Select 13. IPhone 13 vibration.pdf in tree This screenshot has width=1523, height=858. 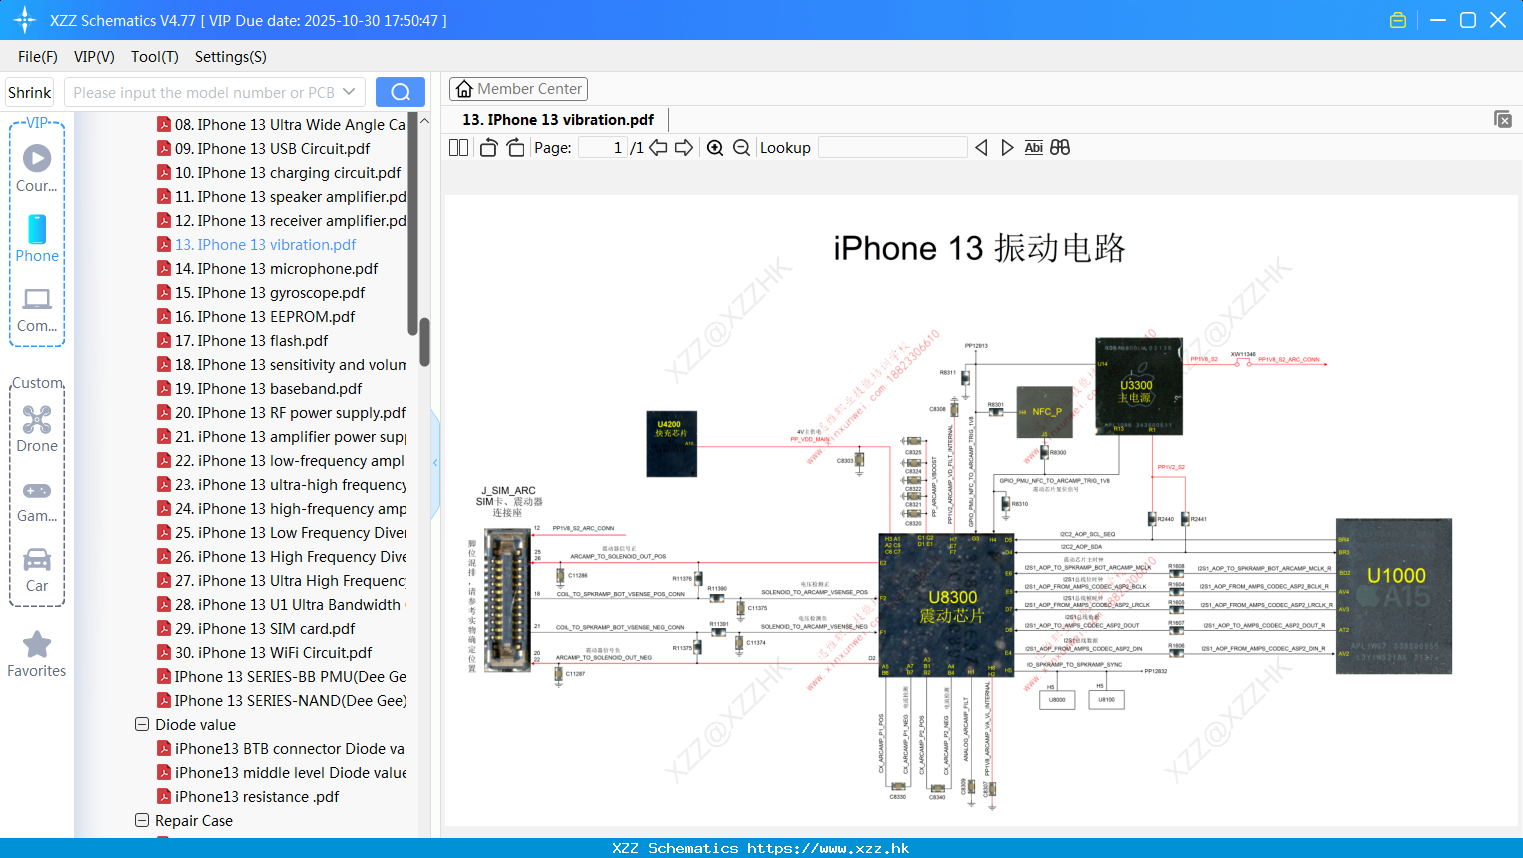pos(257,244)
